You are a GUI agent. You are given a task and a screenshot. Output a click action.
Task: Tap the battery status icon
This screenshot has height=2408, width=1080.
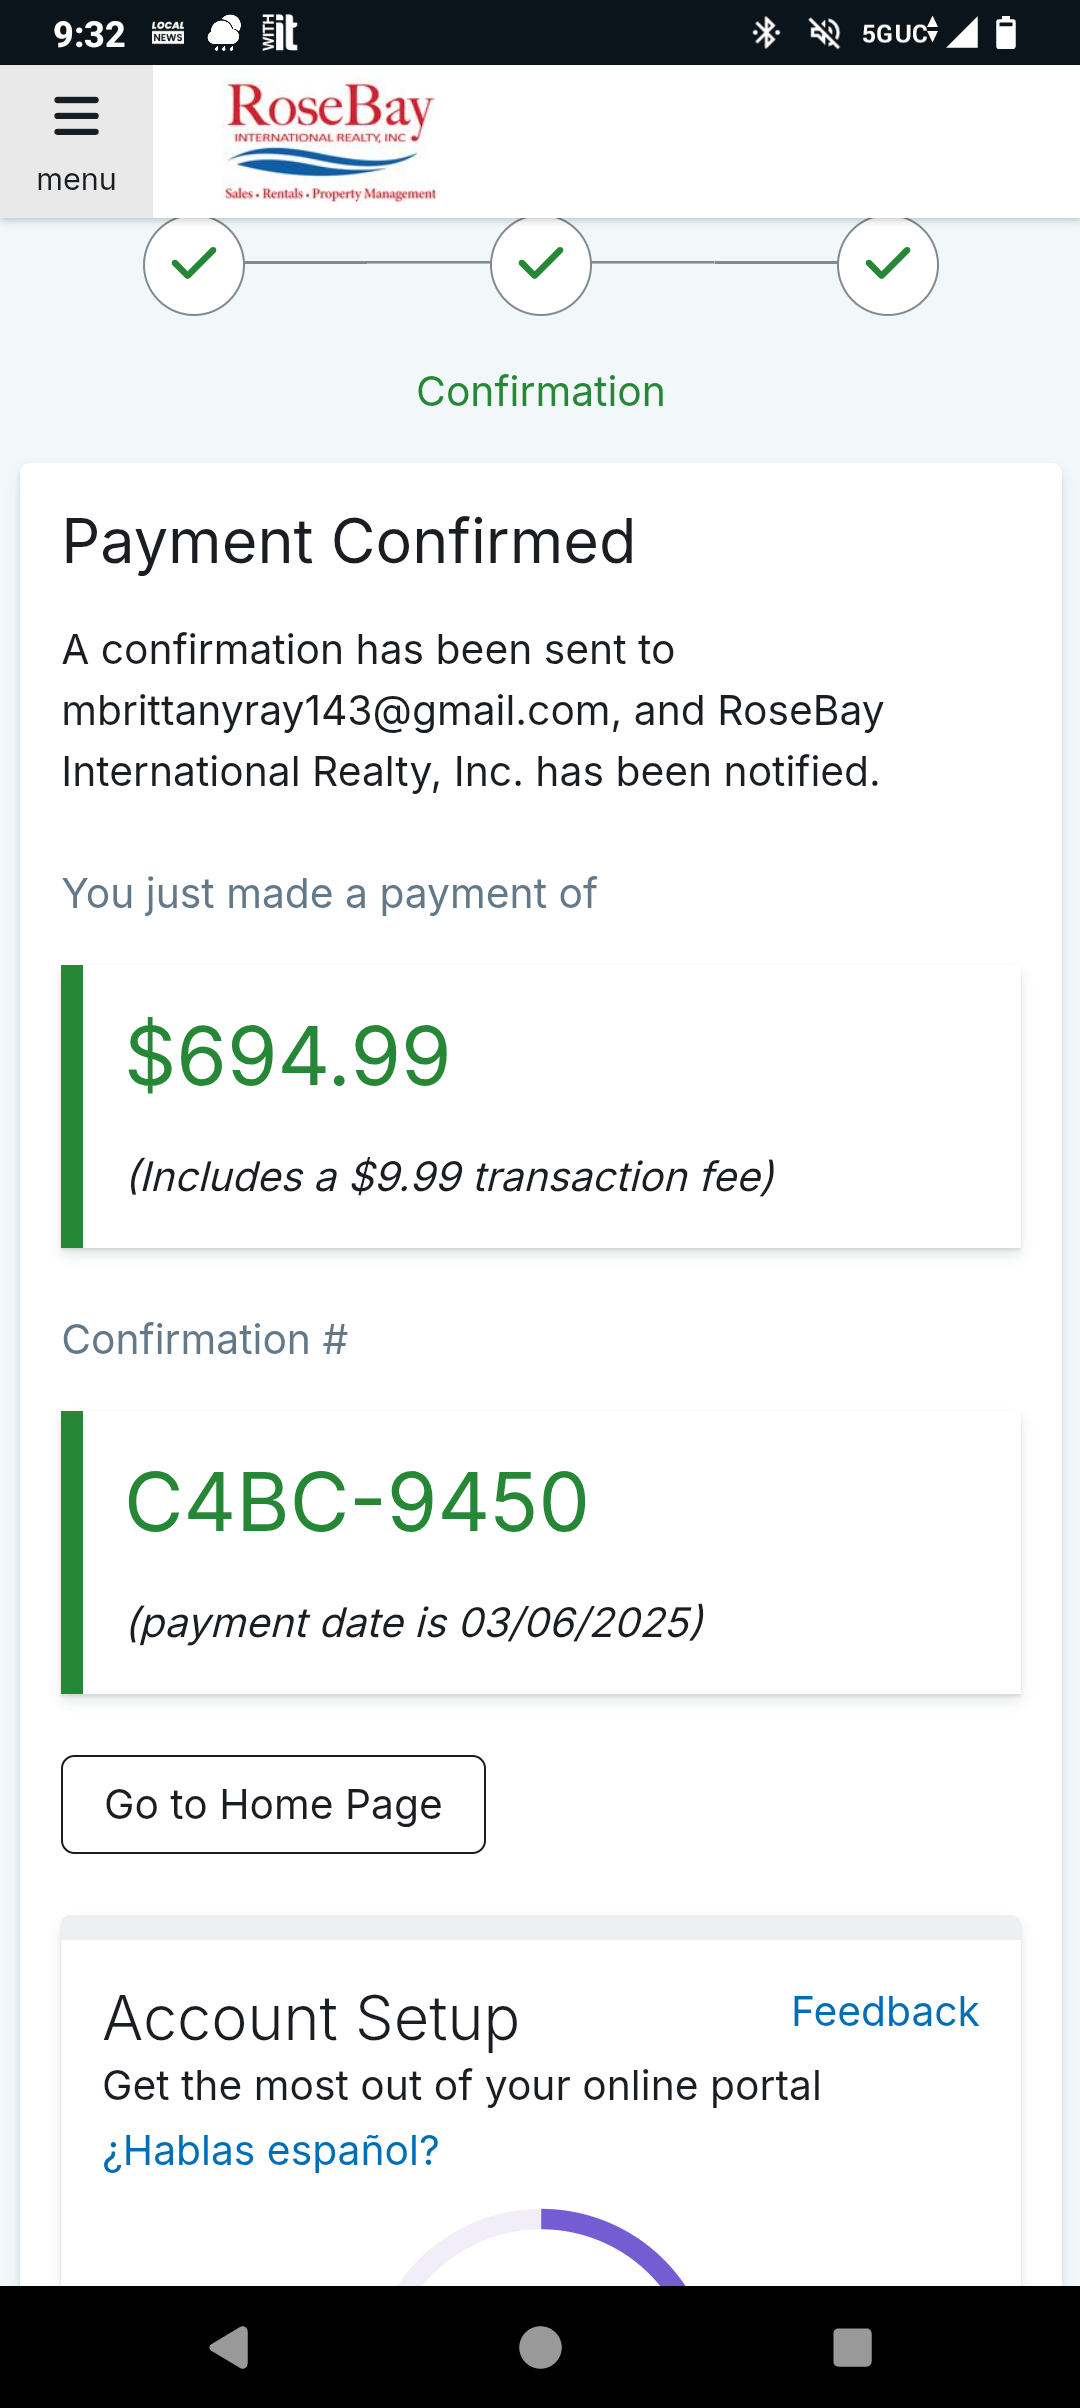coord(1006,33)
